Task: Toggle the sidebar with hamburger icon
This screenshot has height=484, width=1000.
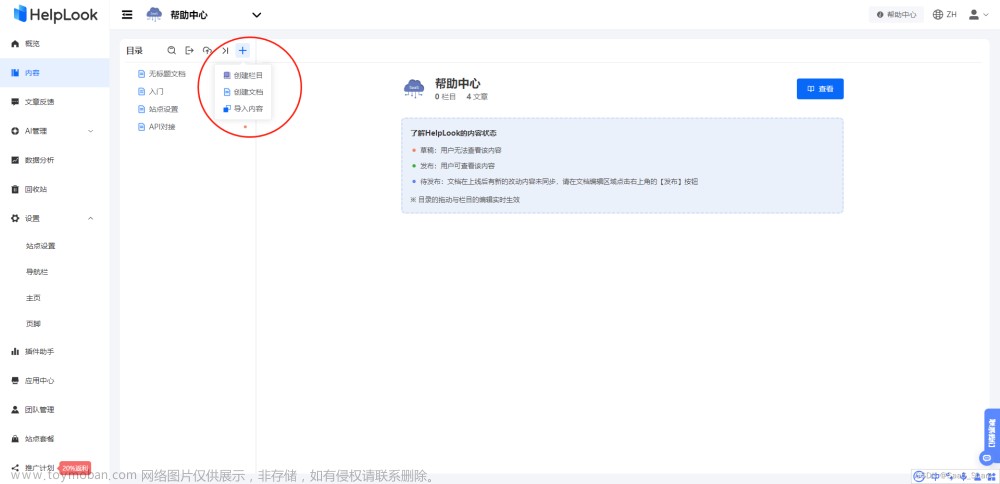Action: [128, 15]
